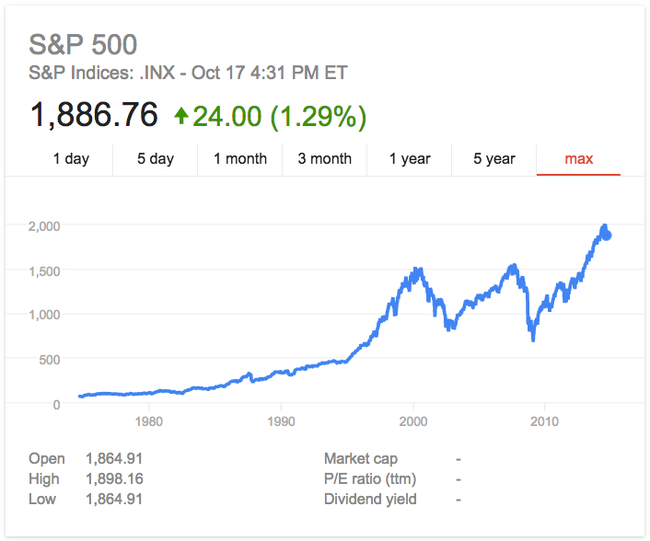650x541 pixels.
Task: Switch to the 5 day tab
Action: (x=155, y=159)
